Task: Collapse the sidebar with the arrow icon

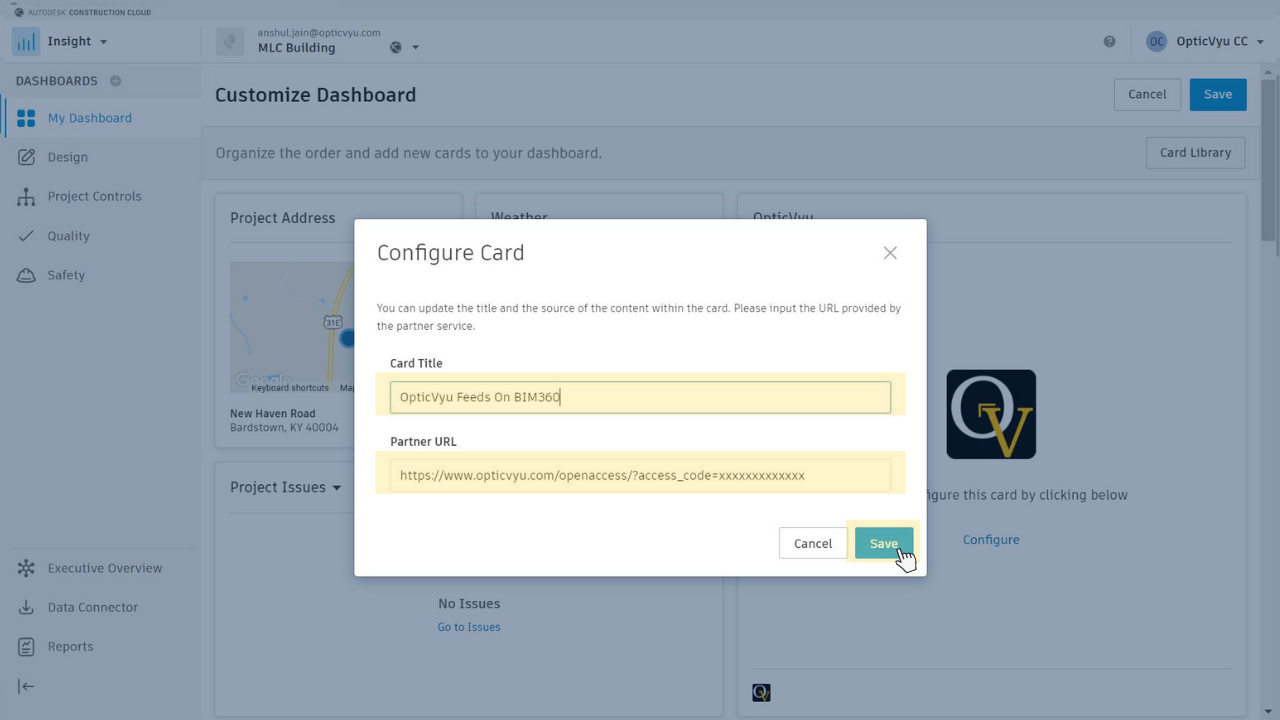Action: coord(26,686)
